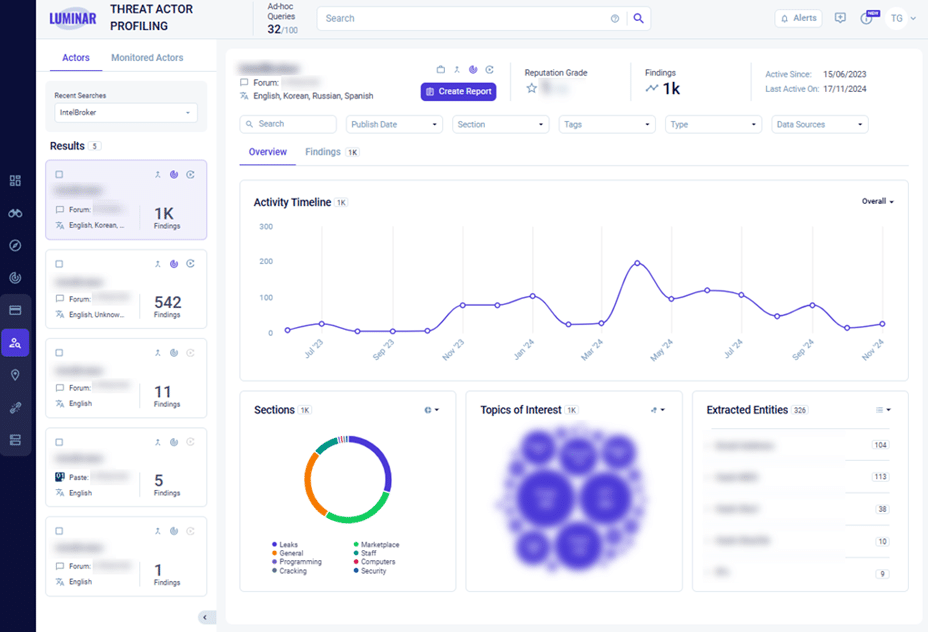This screenshot has width=928, height=632.
Task: Click the Create Report button
Action: [x=458, y=92]
